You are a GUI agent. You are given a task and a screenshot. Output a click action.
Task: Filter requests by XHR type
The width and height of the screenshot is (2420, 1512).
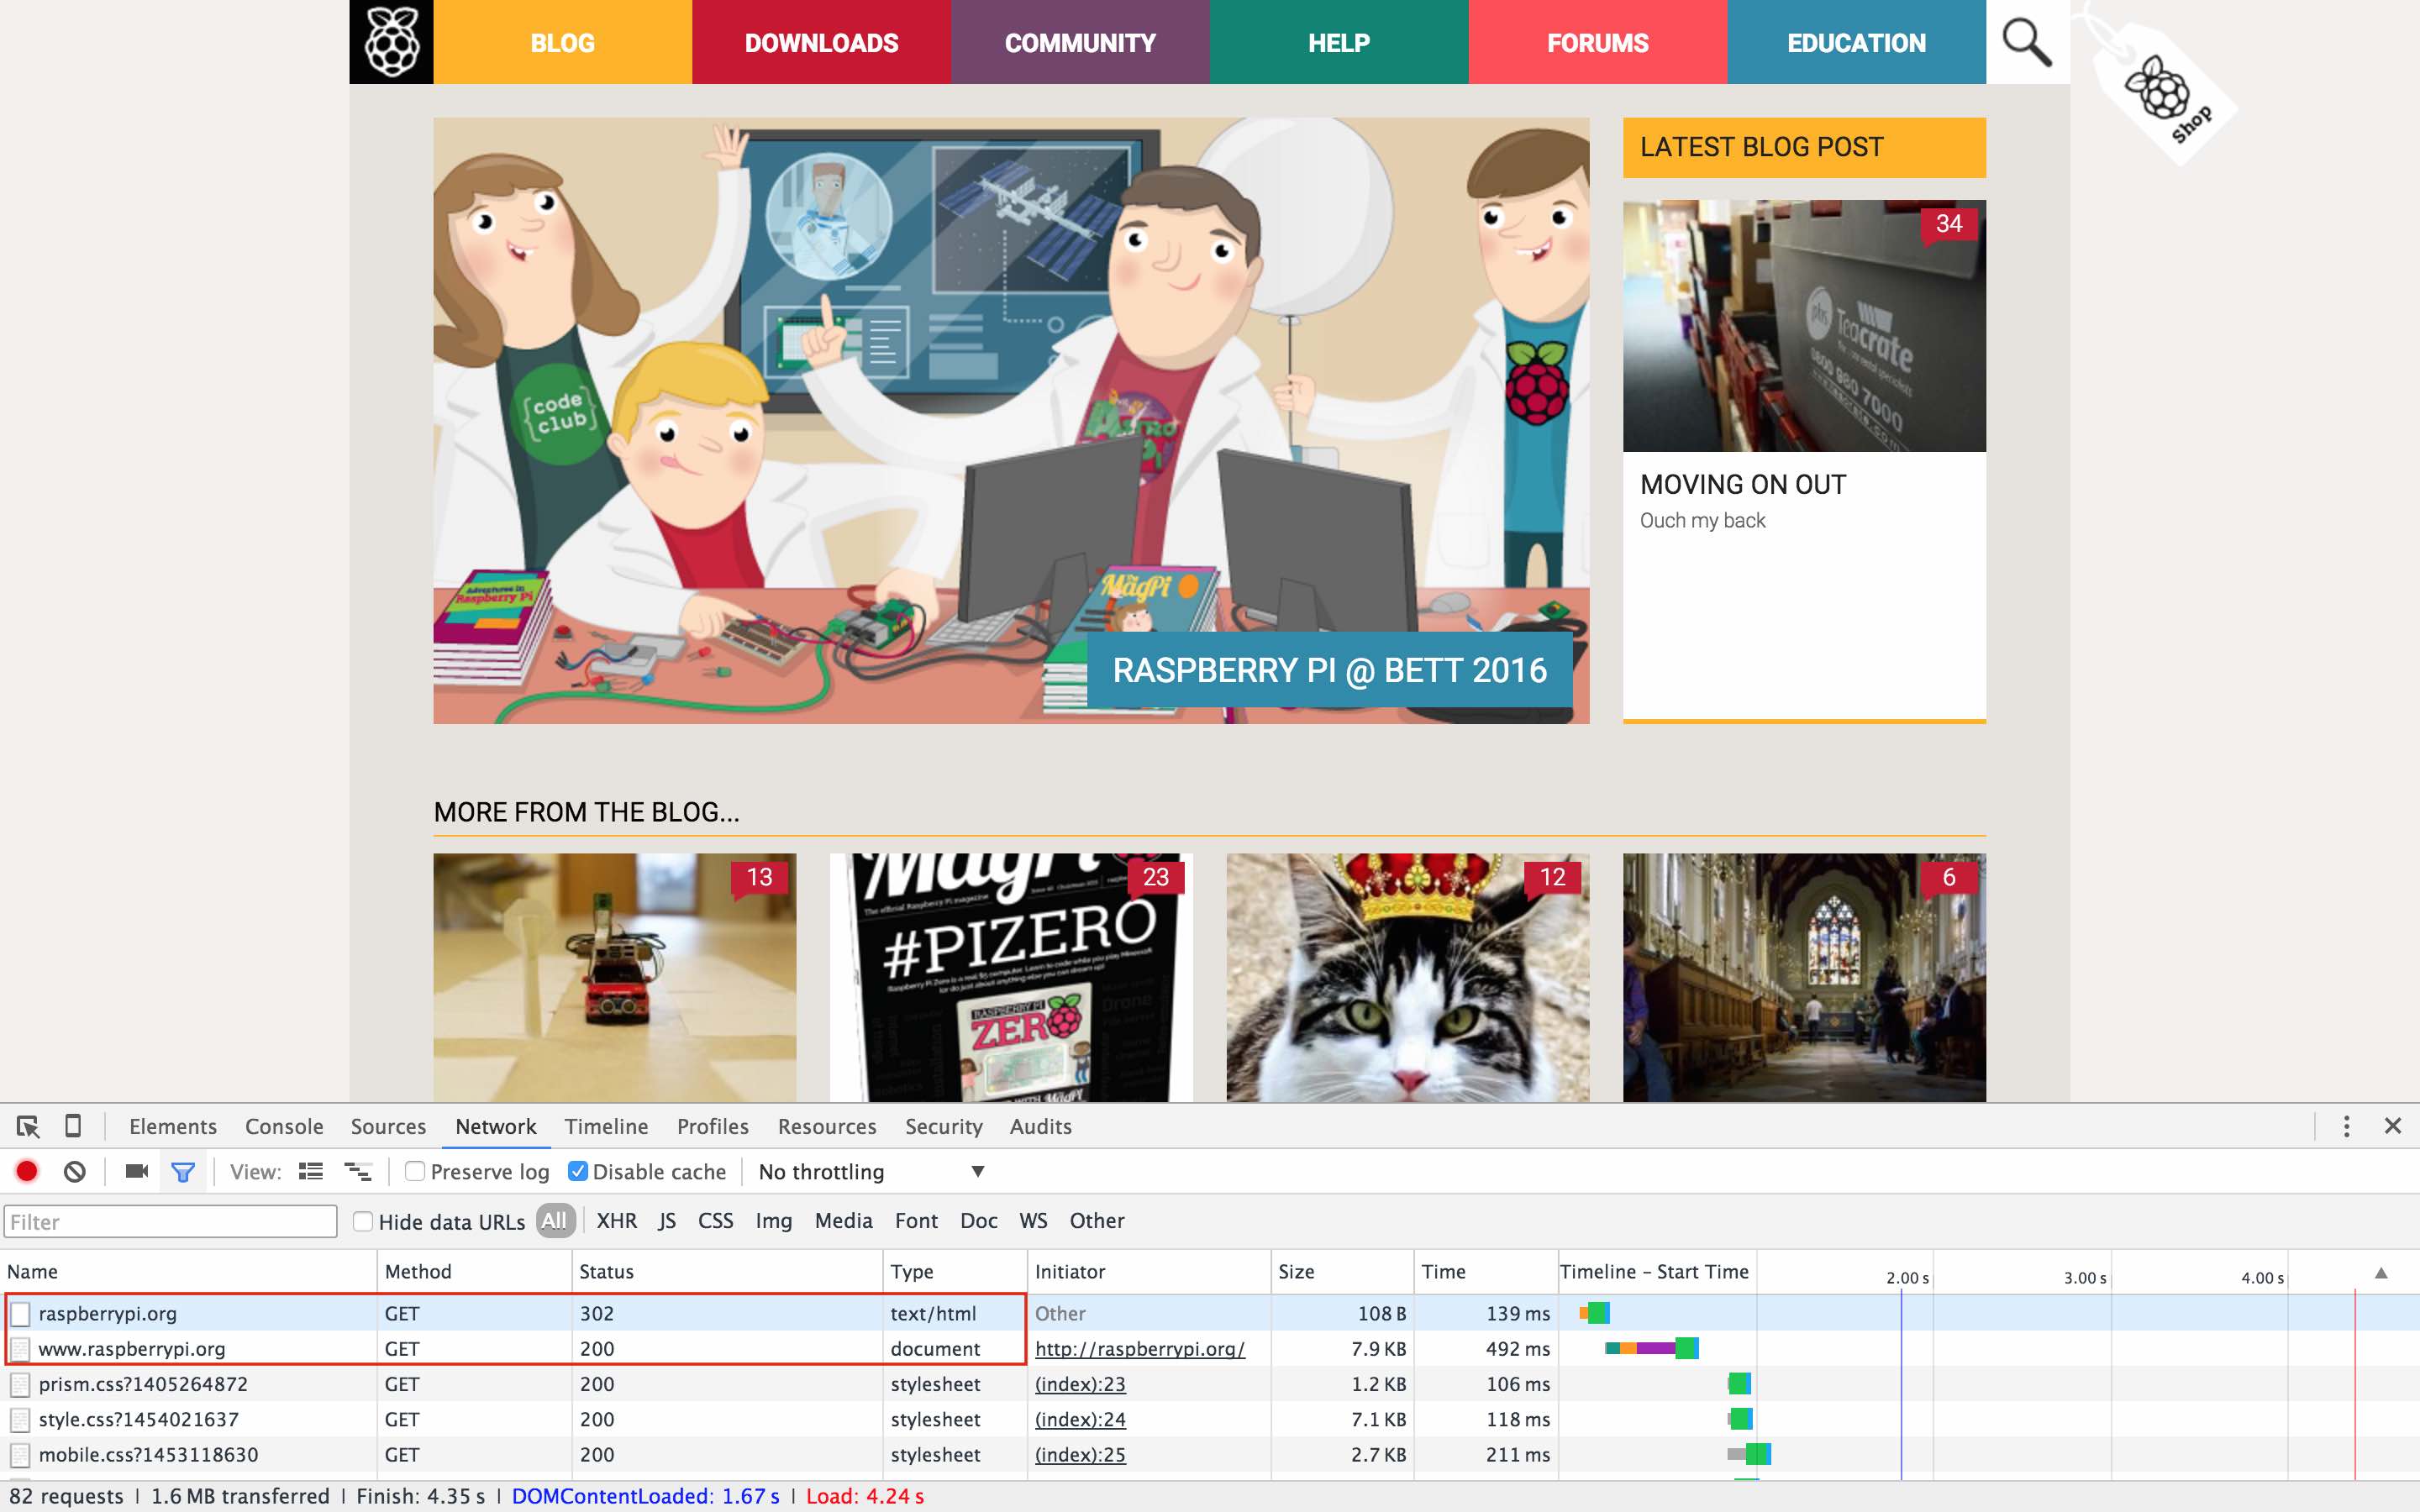pyautogui.click(x=616, y=1220)
